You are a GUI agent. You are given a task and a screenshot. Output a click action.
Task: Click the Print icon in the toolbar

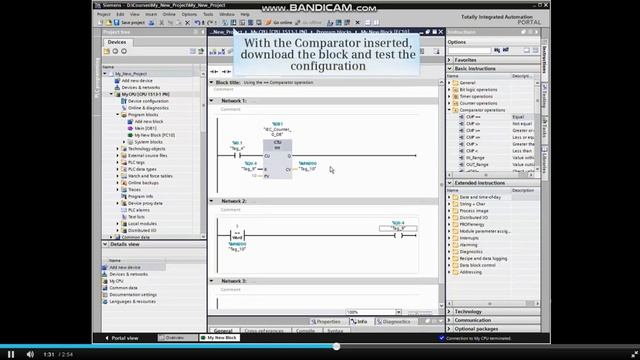pyautogui.click(x=151, y=22)
